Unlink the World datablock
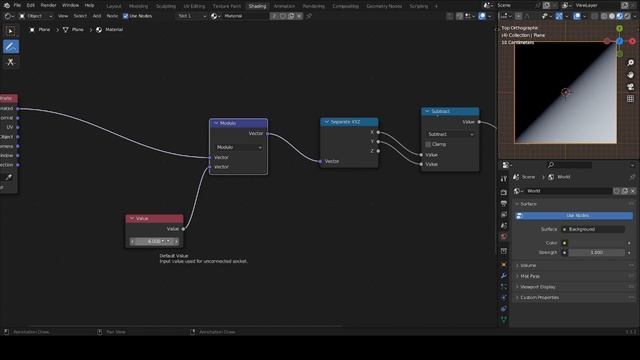This screenshot has height=360, width=640. coord(633,191)
